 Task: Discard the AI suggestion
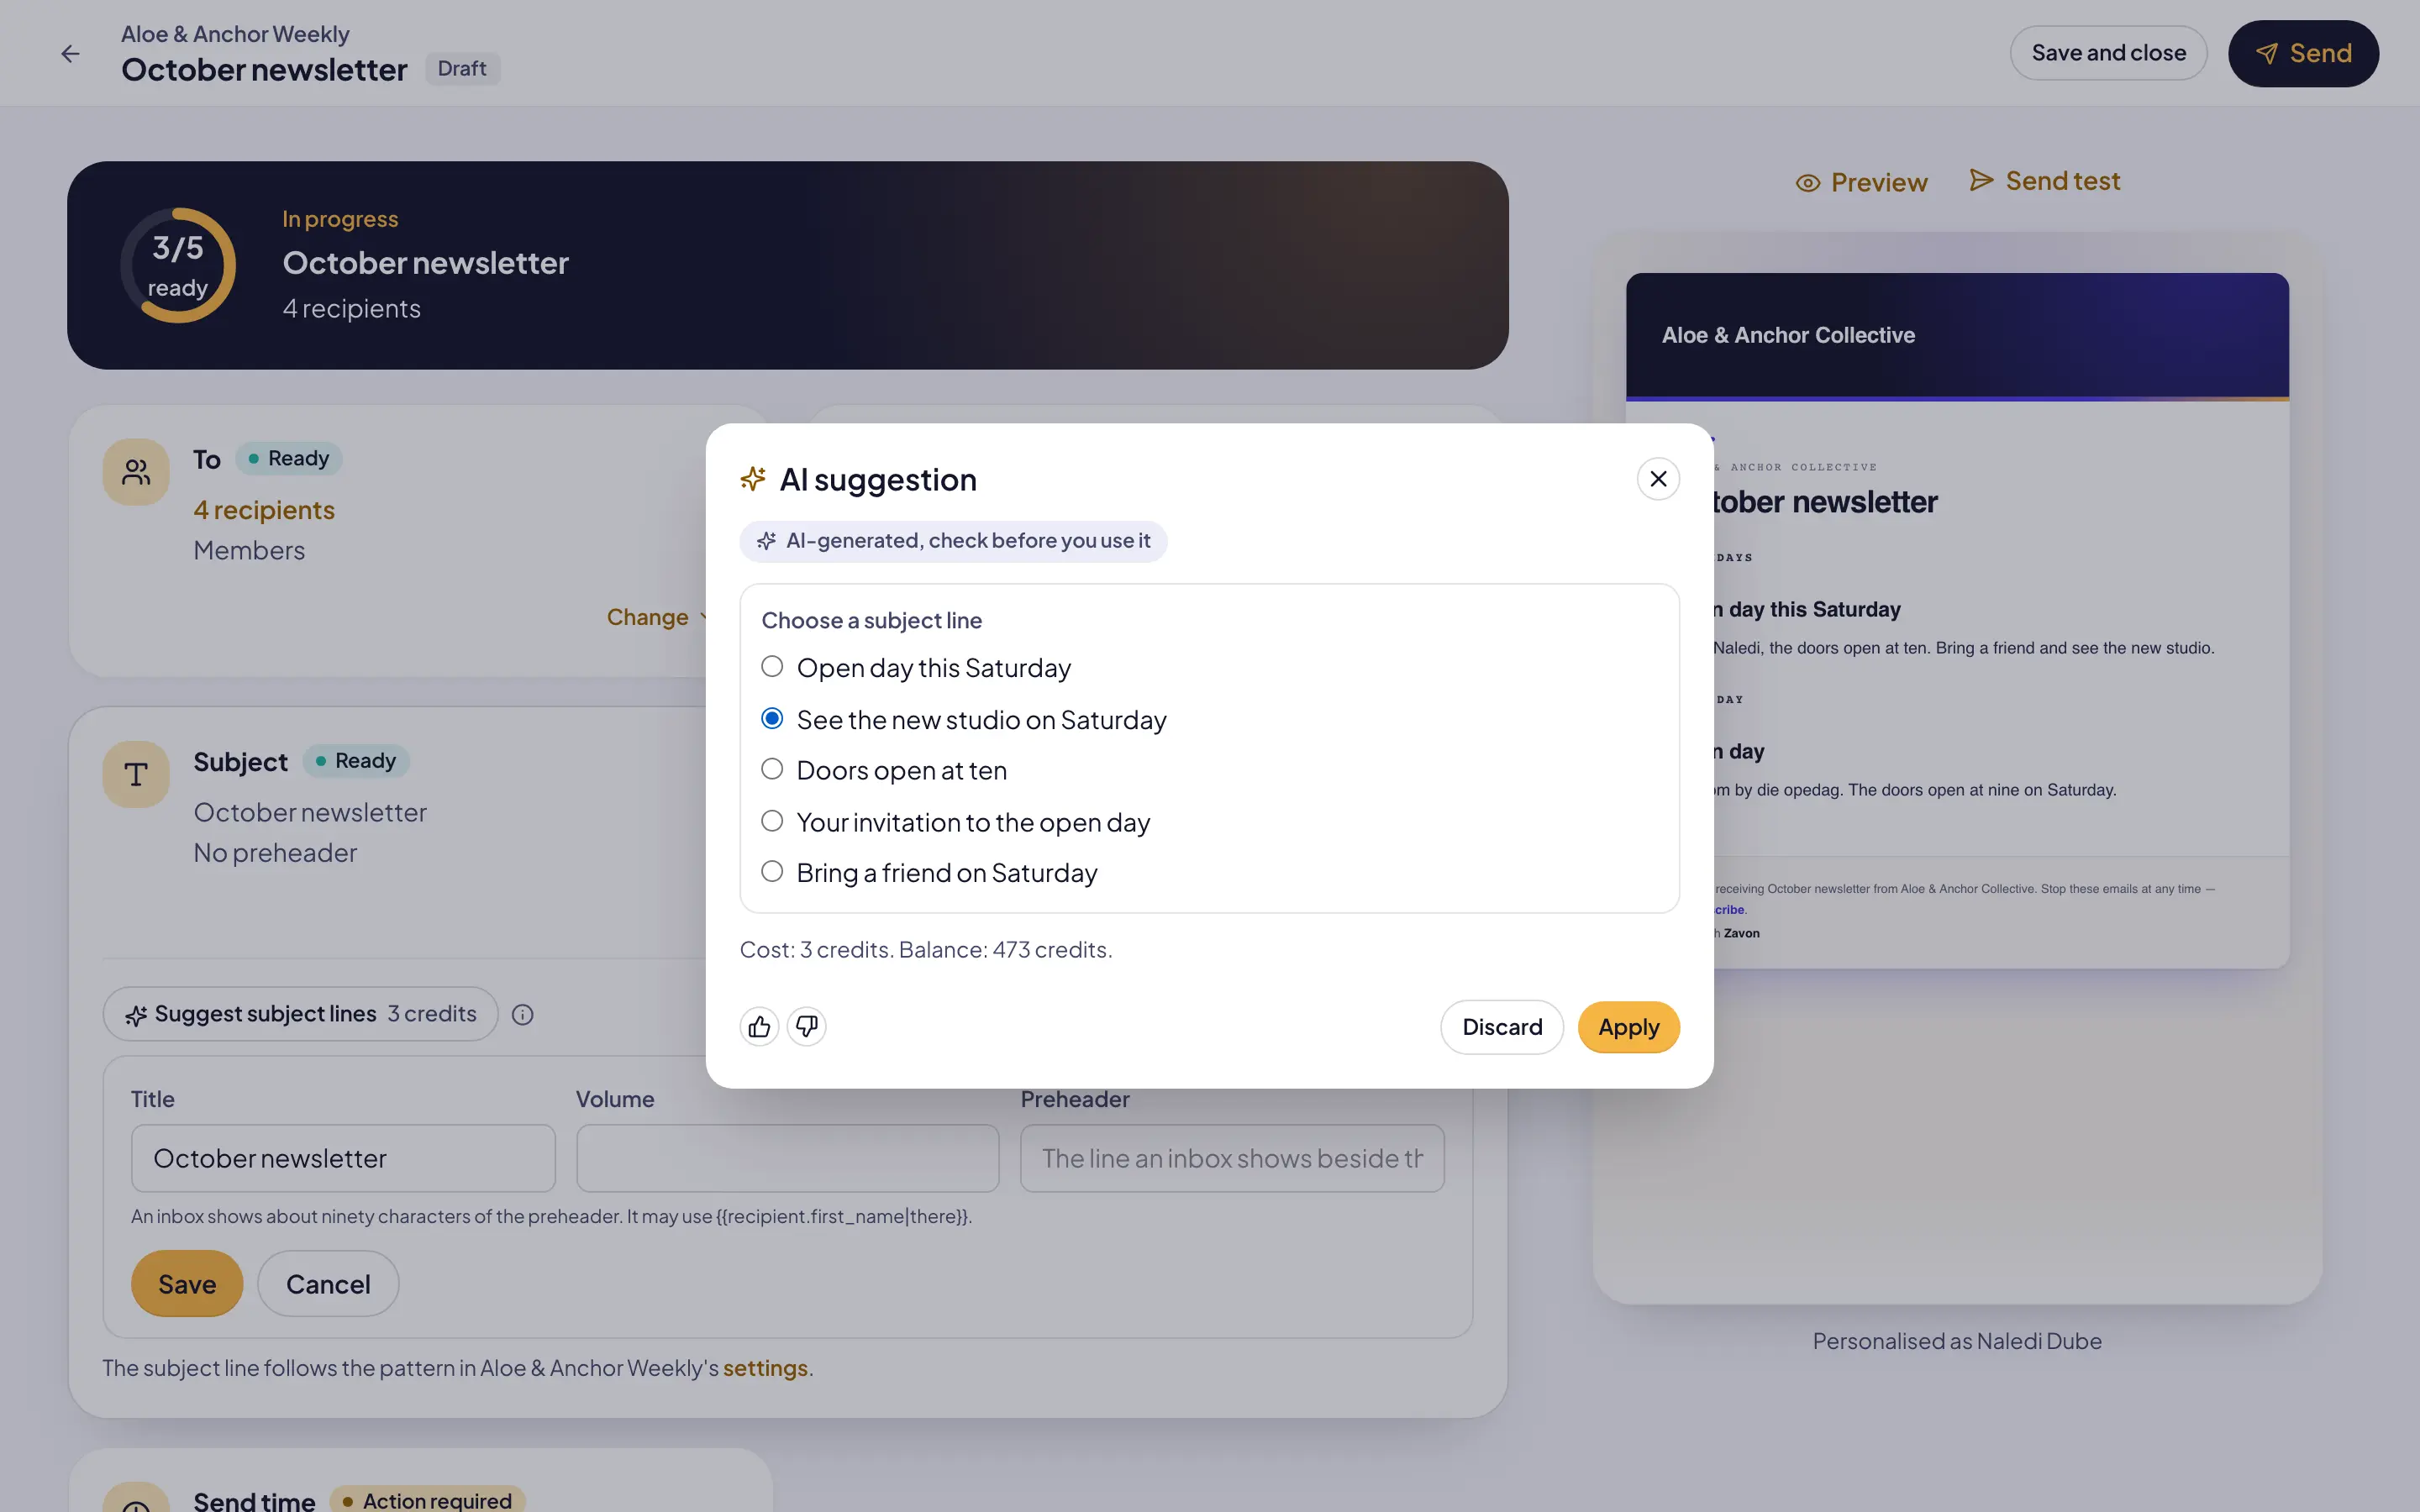pos(1502,1027)
